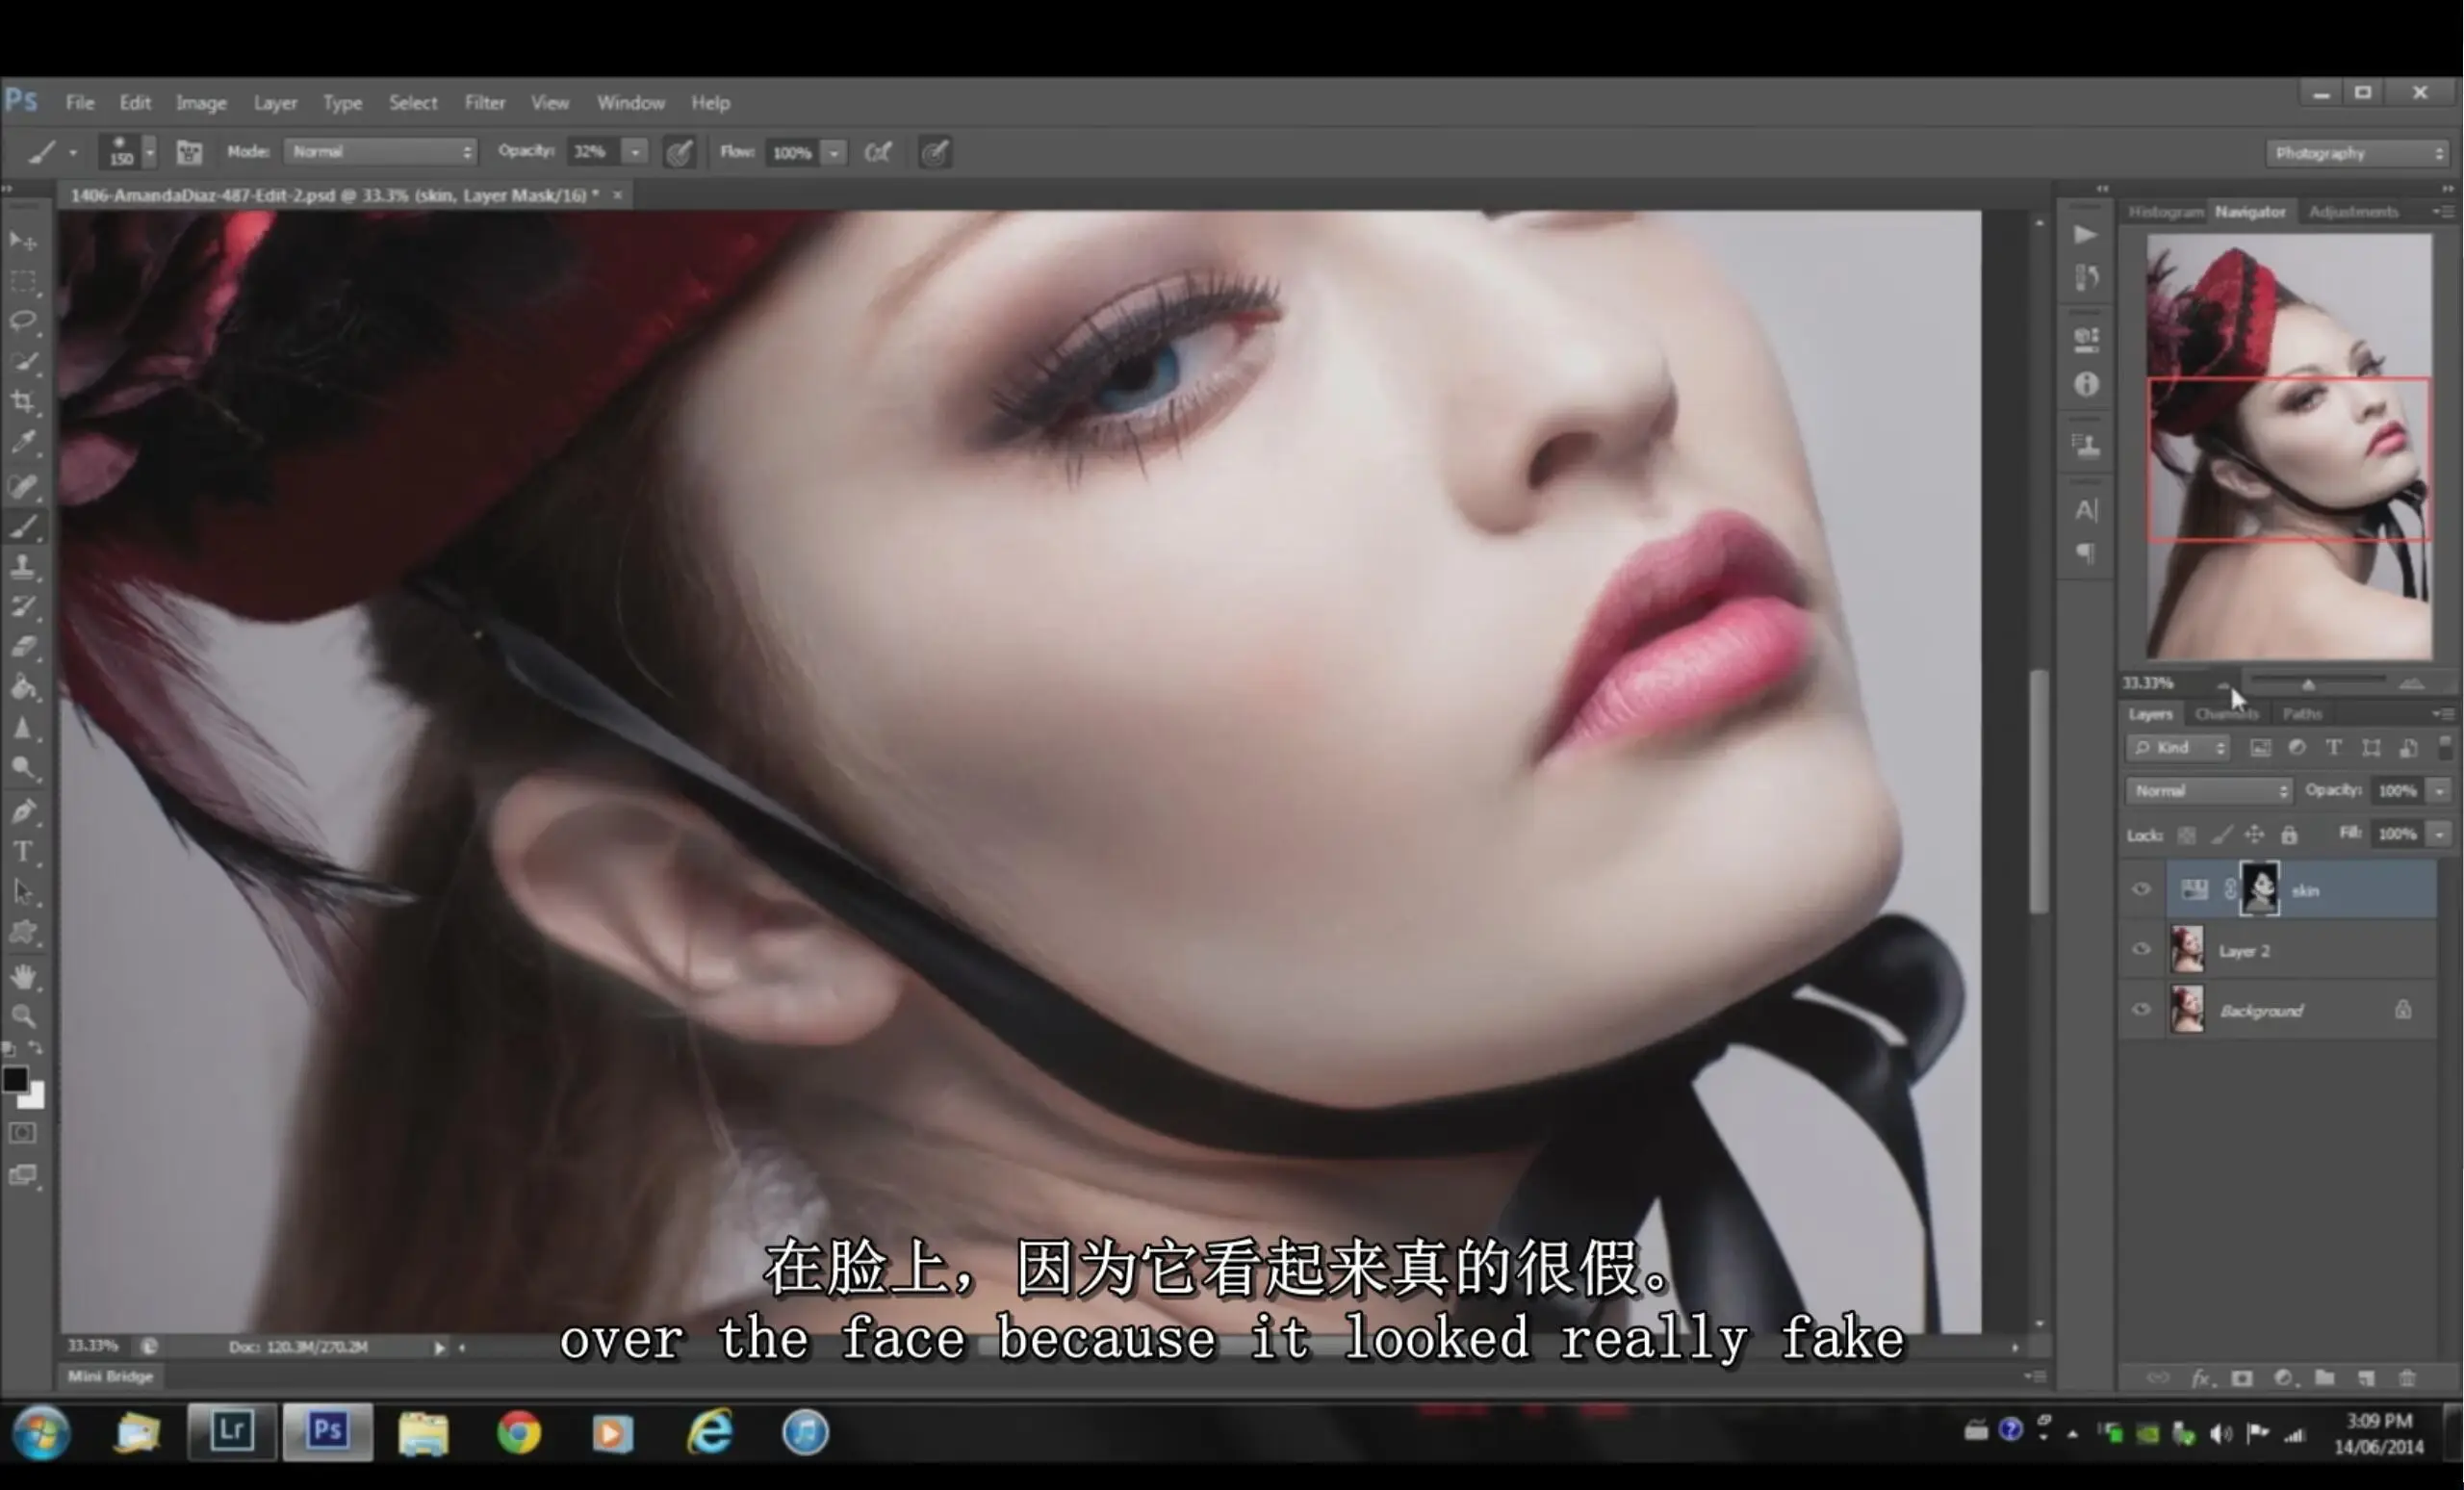
Task: Open the Photography workspace dropdown
Action: [x=2356, y=153]
